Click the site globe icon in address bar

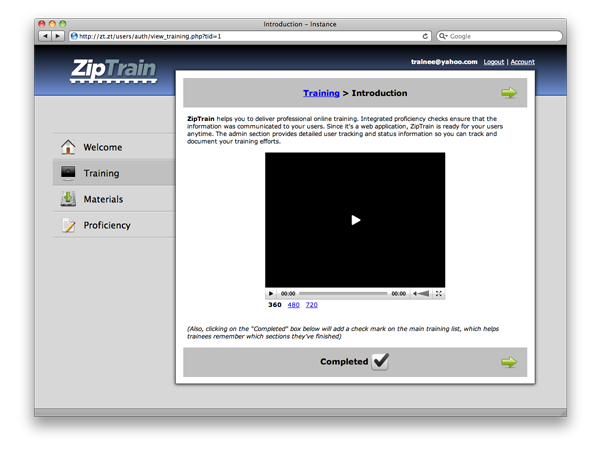[74, 36]
